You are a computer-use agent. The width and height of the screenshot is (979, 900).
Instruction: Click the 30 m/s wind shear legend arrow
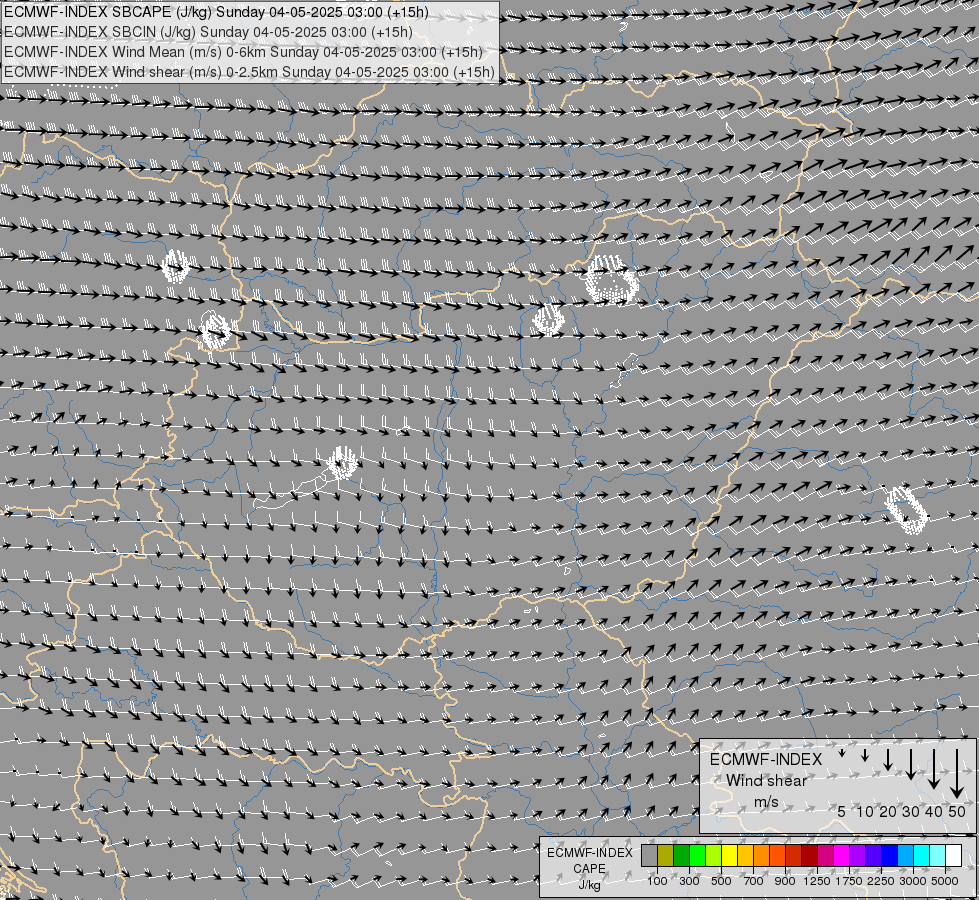click(x=911, y=764)
